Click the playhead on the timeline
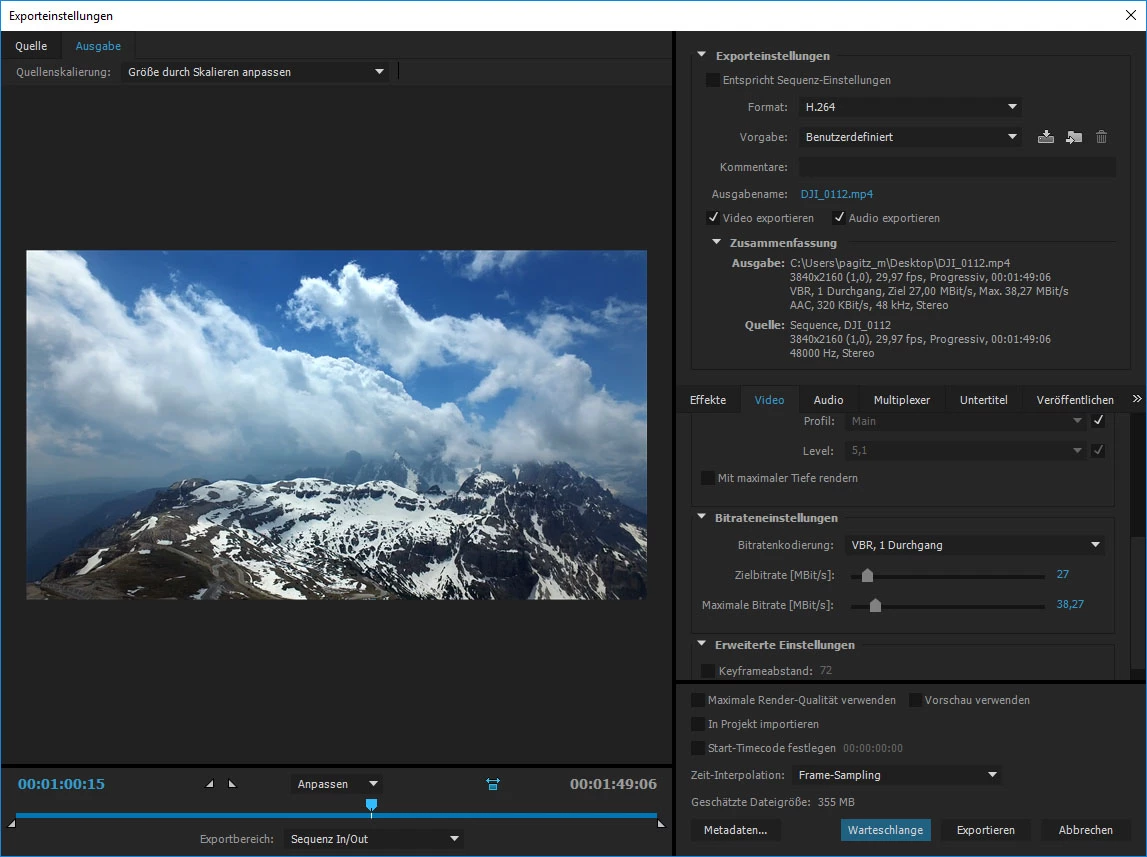Viewport: 1147px width, 857px height. (372, 806)
